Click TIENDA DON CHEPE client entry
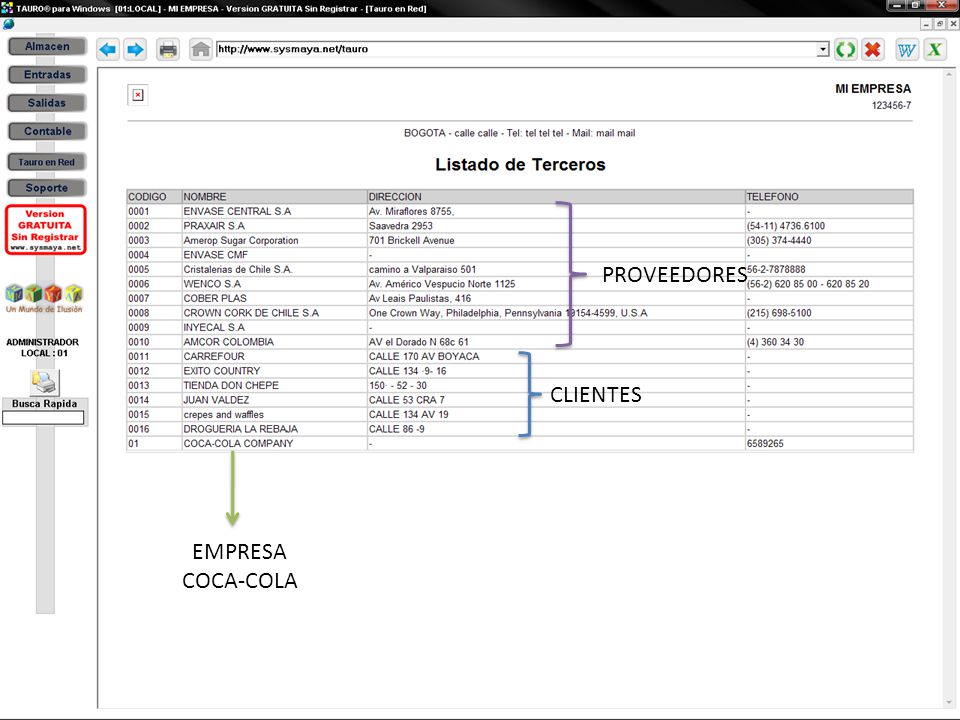The height and width of the screenshot is (720, 960). (x=231, y=386)
